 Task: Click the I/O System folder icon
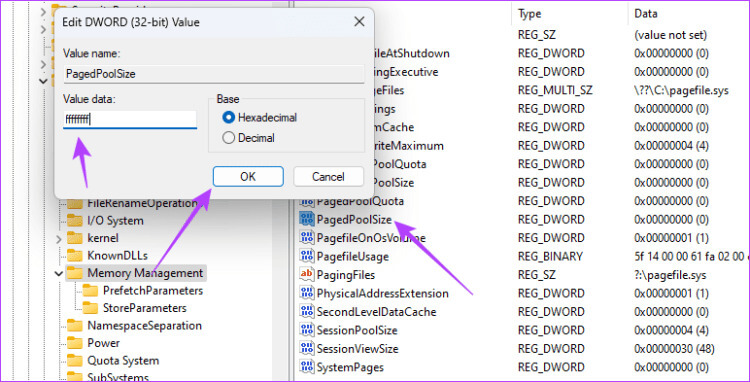[75, 220]
